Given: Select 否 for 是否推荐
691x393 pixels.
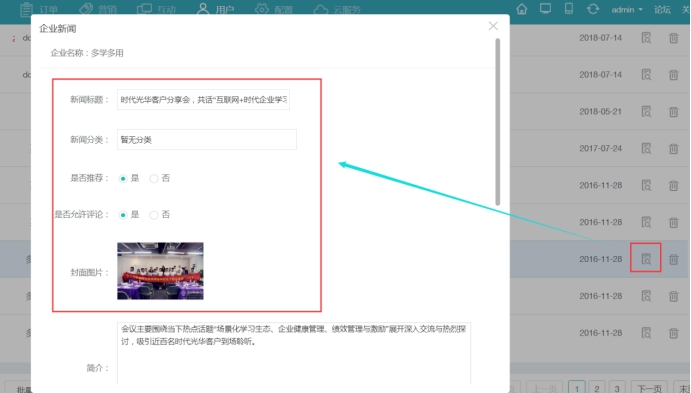Looking at the screenshot, I should click(x=154, y=178).
